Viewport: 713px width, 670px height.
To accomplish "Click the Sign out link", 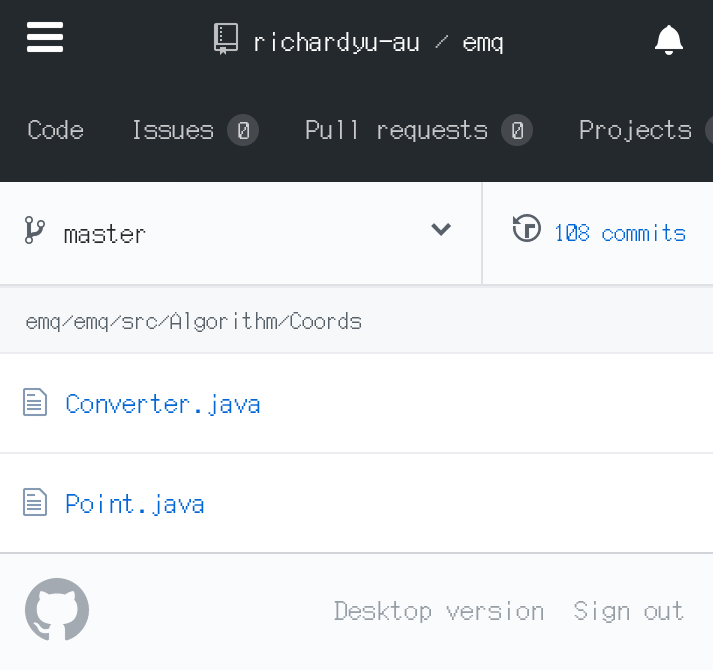I will 628,611.
